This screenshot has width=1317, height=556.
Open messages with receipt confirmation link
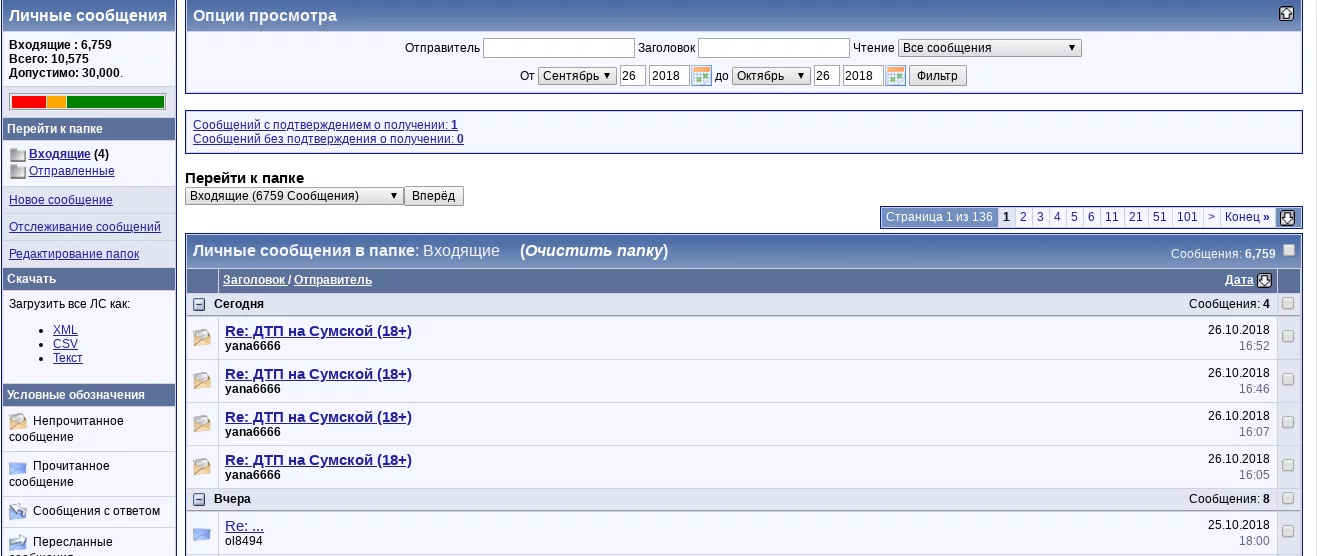click(x=325, y=125)
